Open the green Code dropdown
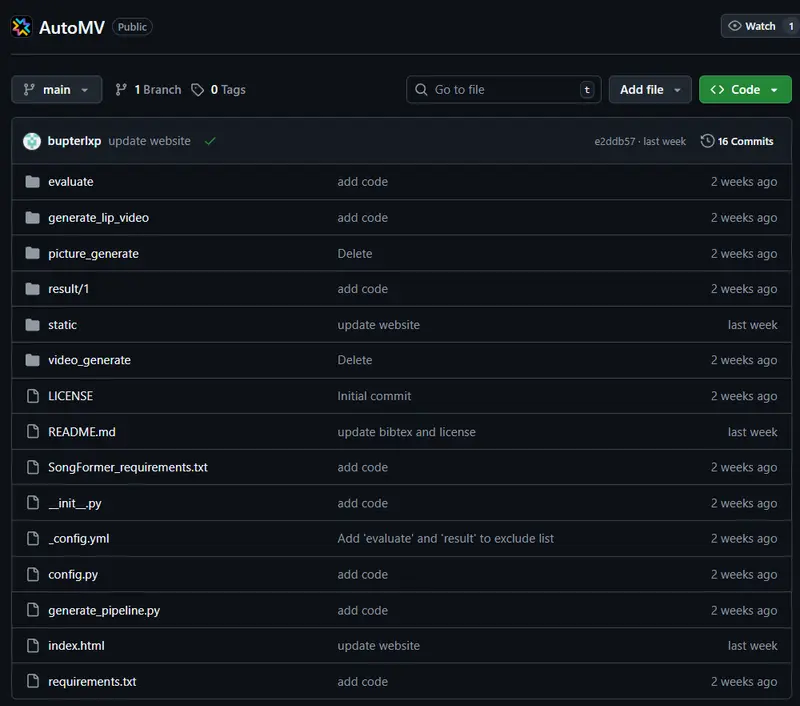Viewport: 800px width, 706px height. point(744,90)
